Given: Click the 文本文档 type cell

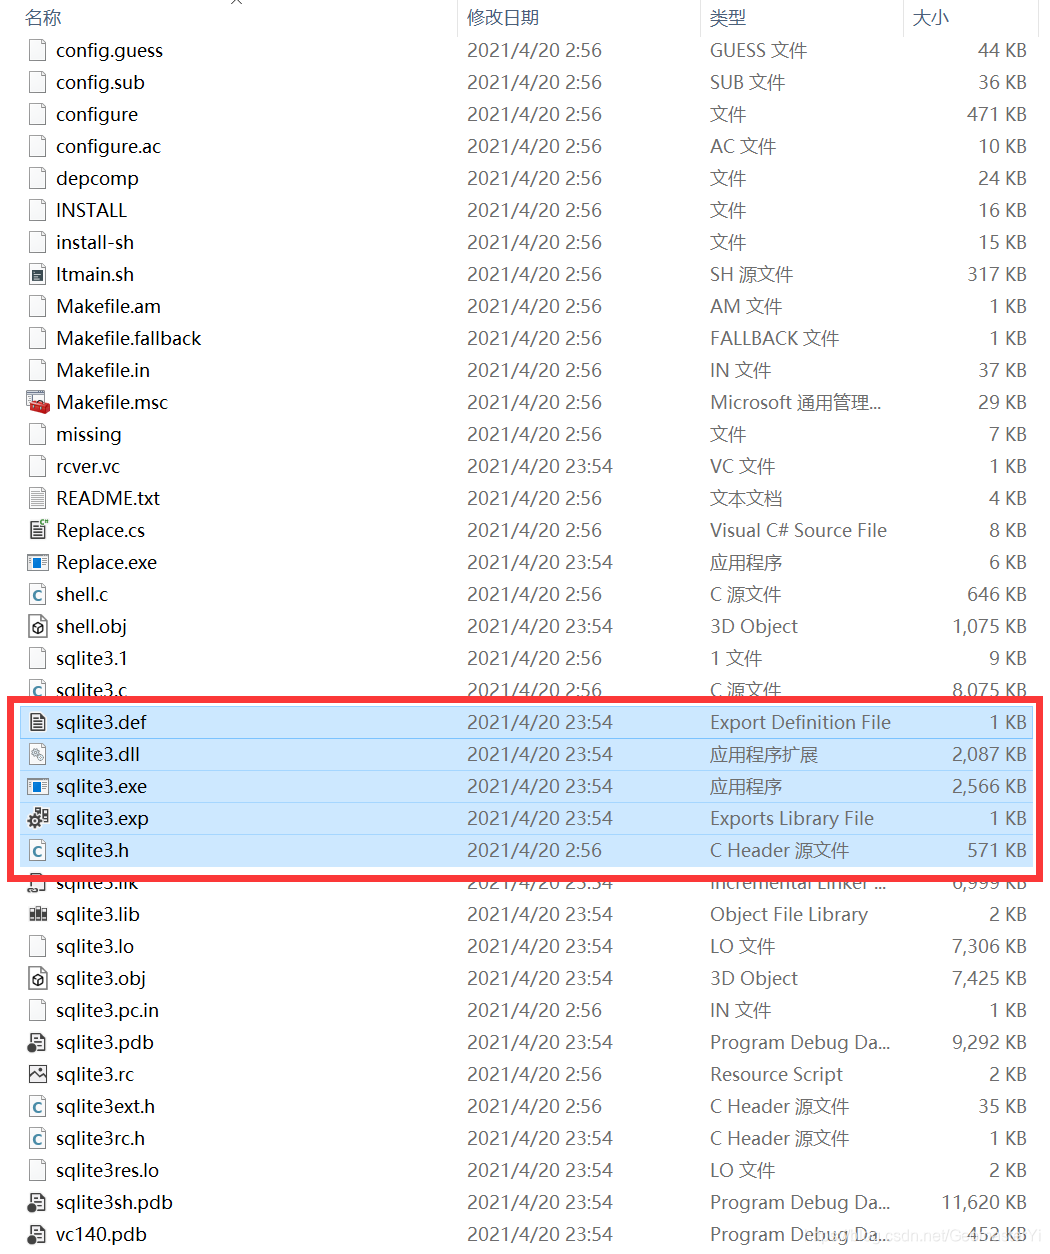Looking at the screenshot, I should [746, 498].
